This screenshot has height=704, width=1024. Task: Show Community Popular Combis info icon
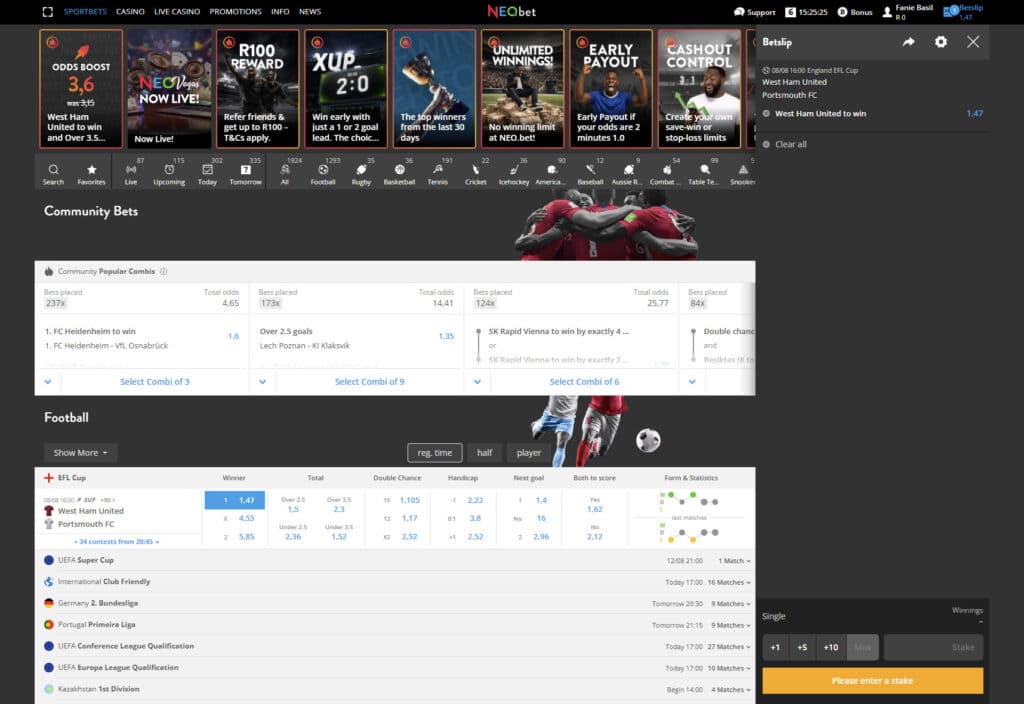163,272
